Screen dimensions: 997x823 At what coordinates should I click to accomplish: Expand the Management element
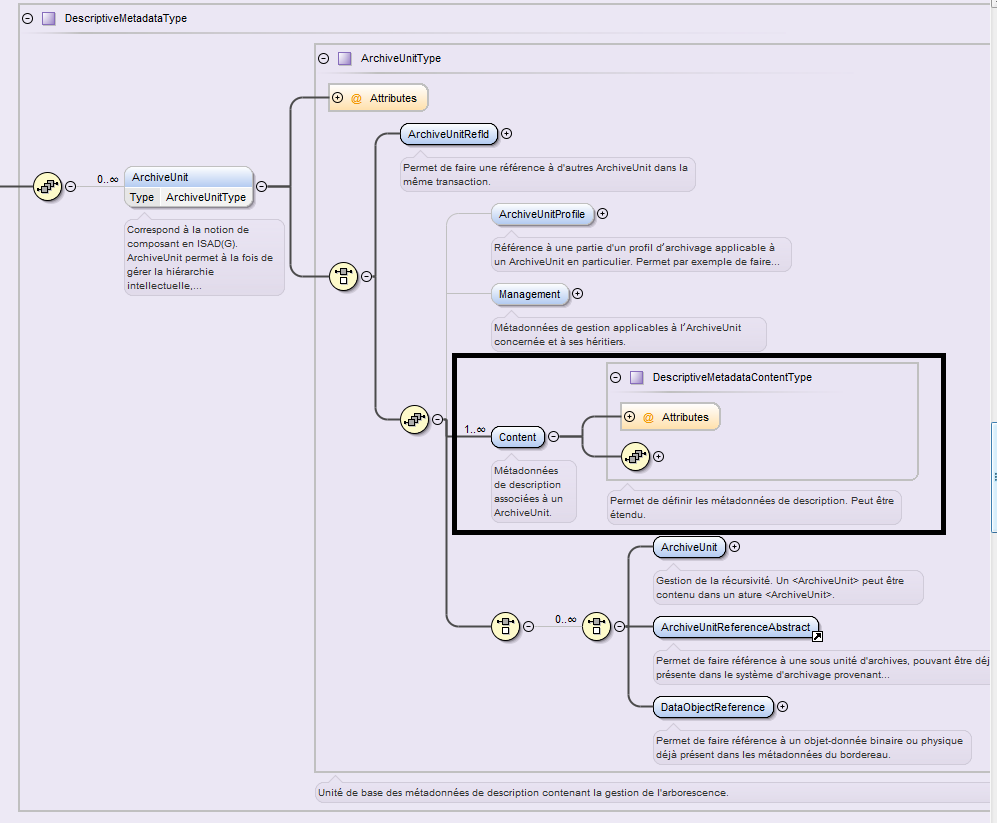pyautogui.click(x=577, y=294)
